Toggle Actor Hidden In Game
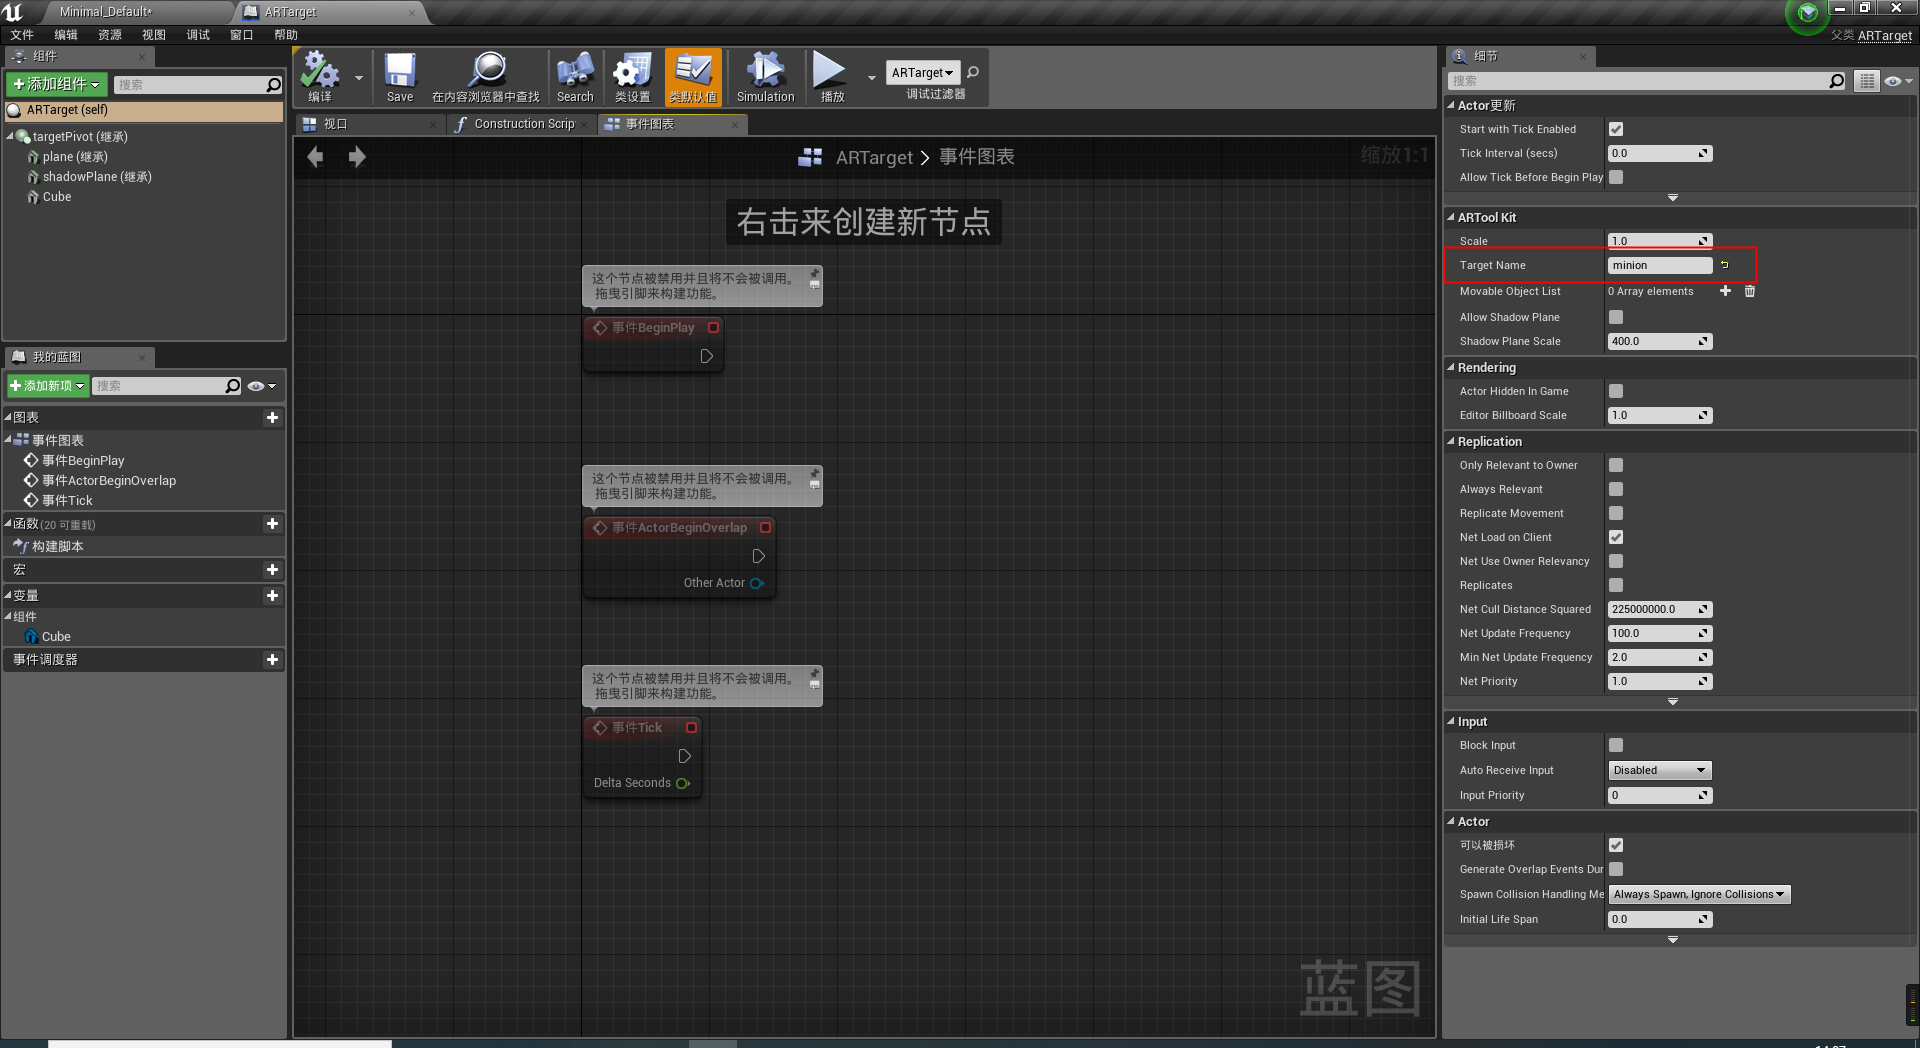1920x1048 pixels. (x=1616, y=391)
